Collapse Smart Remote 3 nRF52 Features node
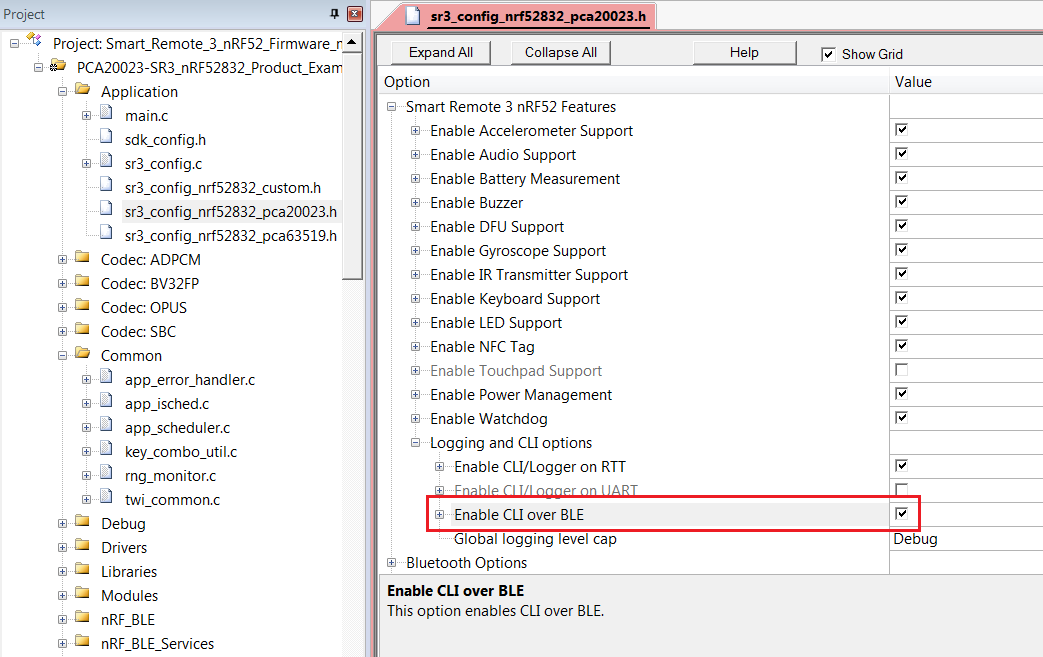Viewport: 1043px width, 657px height. coord(391,107)
